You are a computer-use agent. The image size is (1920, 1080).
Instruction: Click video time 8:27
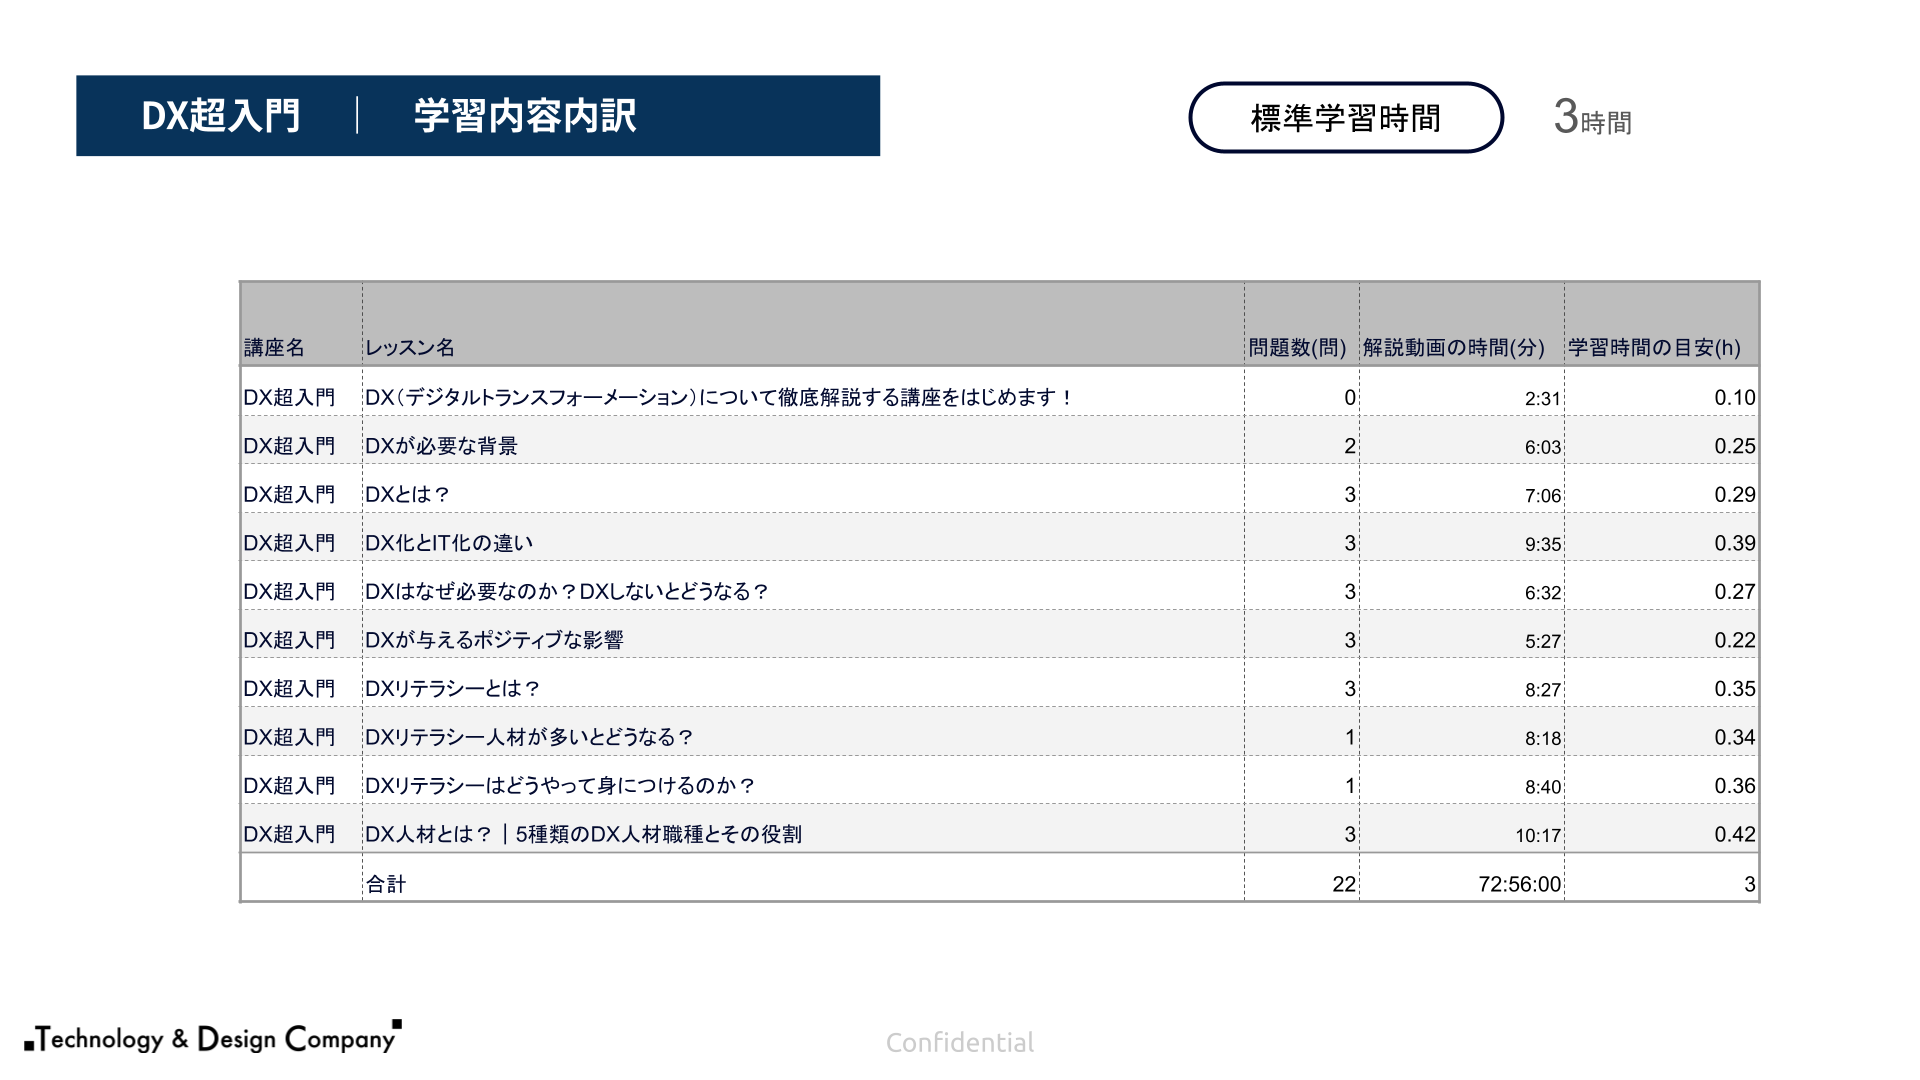(1543, 689)
